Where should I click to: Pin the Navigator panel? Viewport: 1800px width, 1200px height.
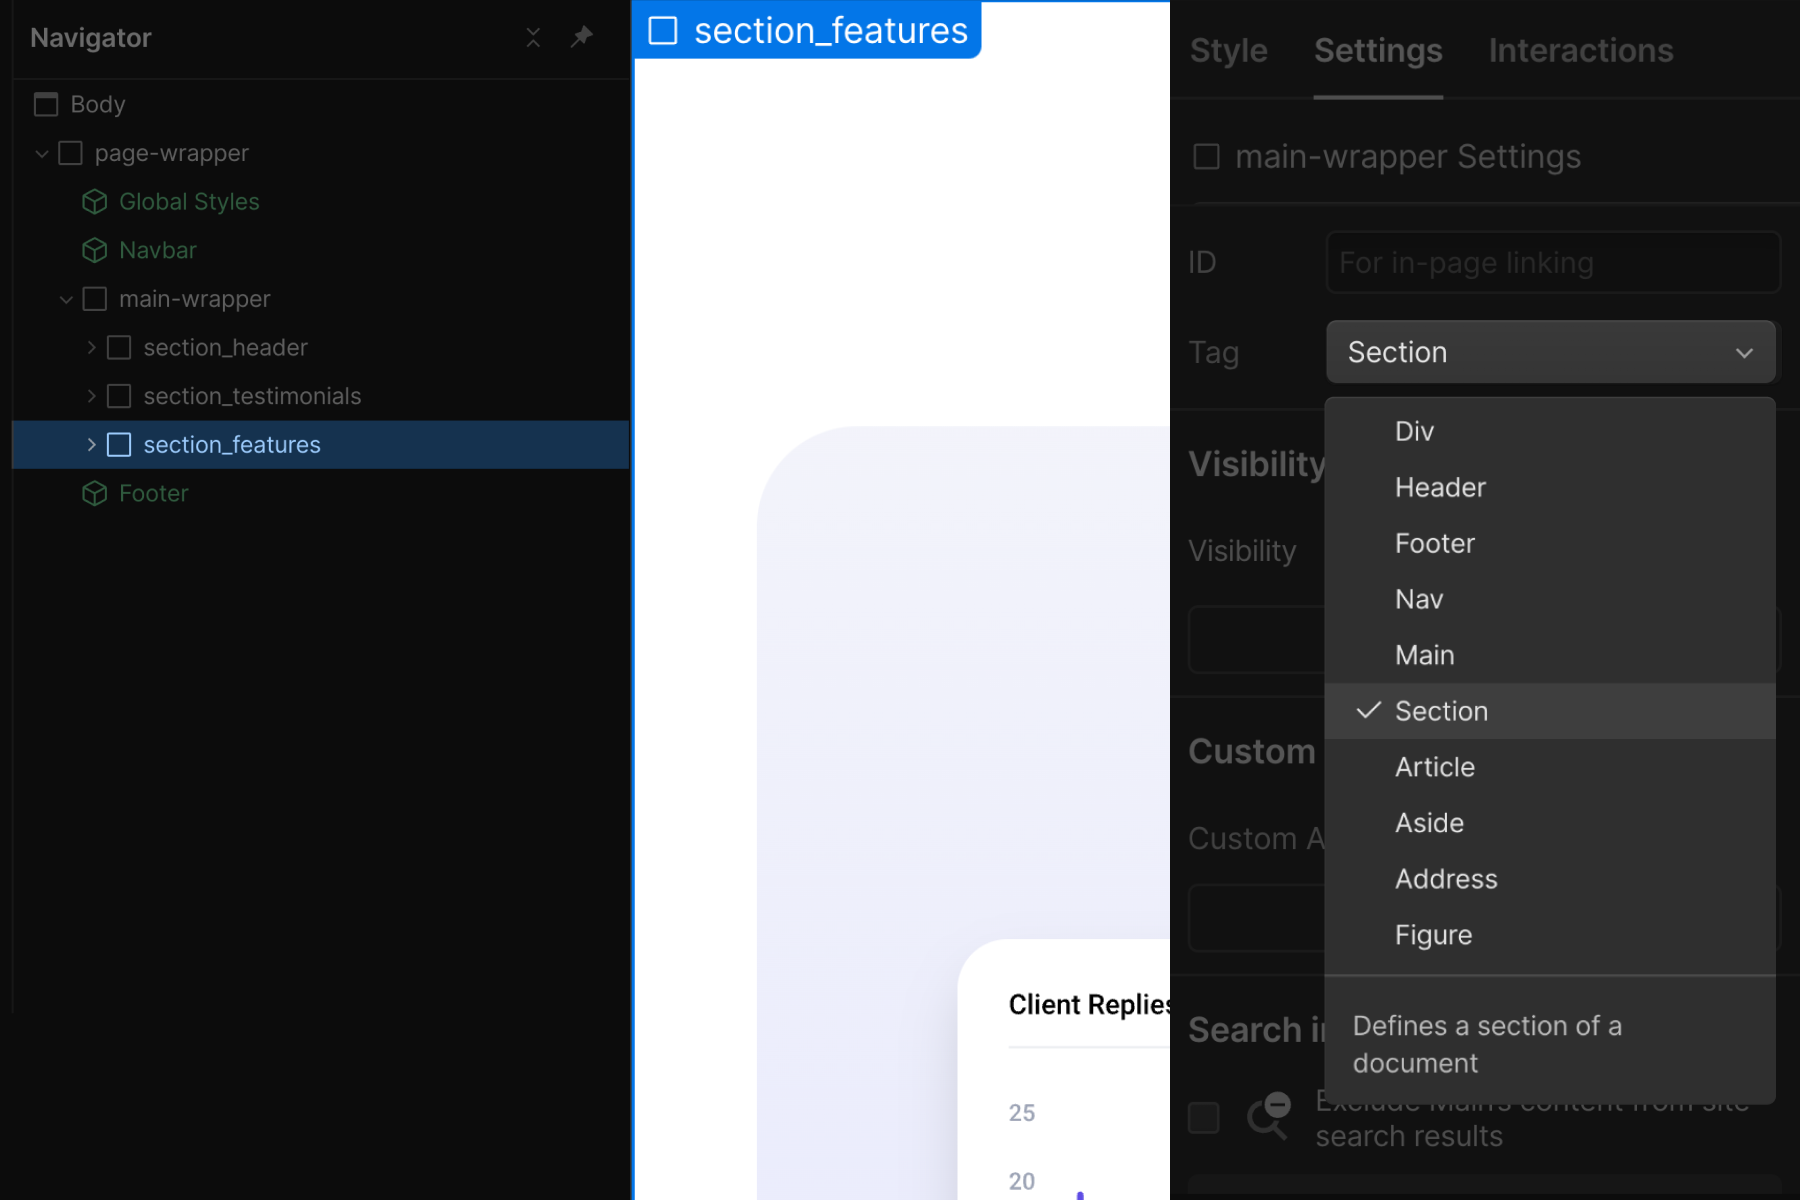pyautogui.click(x=582, y=37)
